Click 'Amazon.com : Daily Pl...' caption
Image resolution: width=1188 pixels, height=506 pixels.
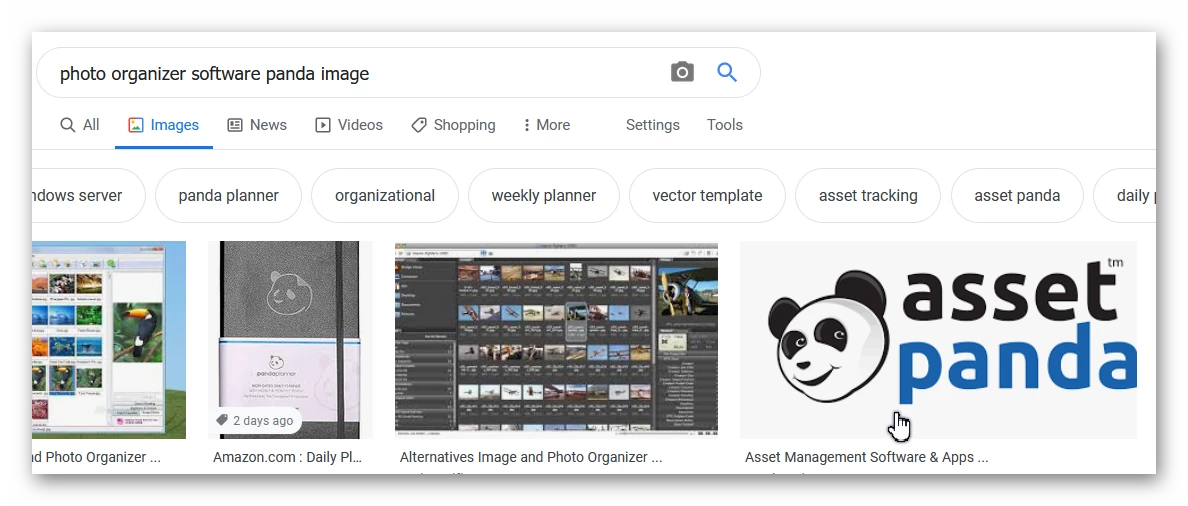287,458
